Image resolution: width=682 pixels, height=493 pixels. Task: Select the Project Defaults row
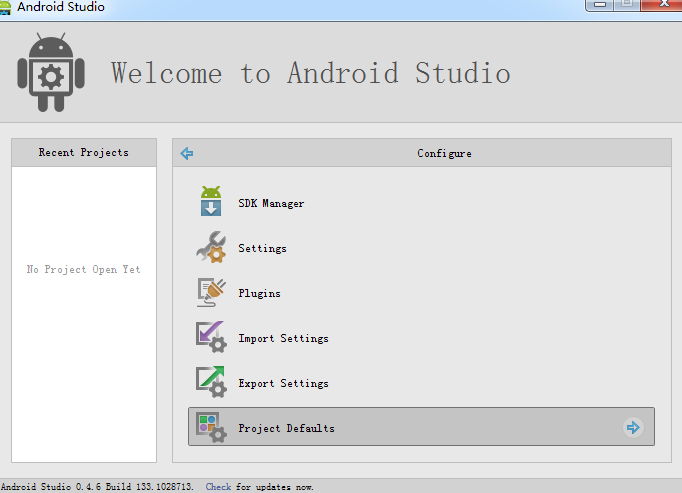click(x=421, y=426)
